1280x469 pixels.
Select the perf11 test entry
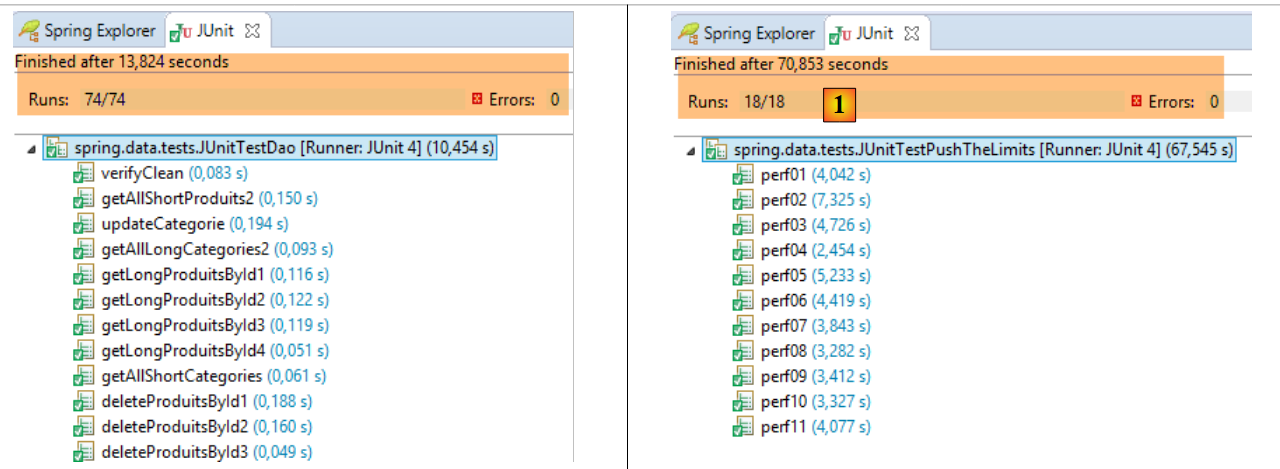(x=785, y=427)
